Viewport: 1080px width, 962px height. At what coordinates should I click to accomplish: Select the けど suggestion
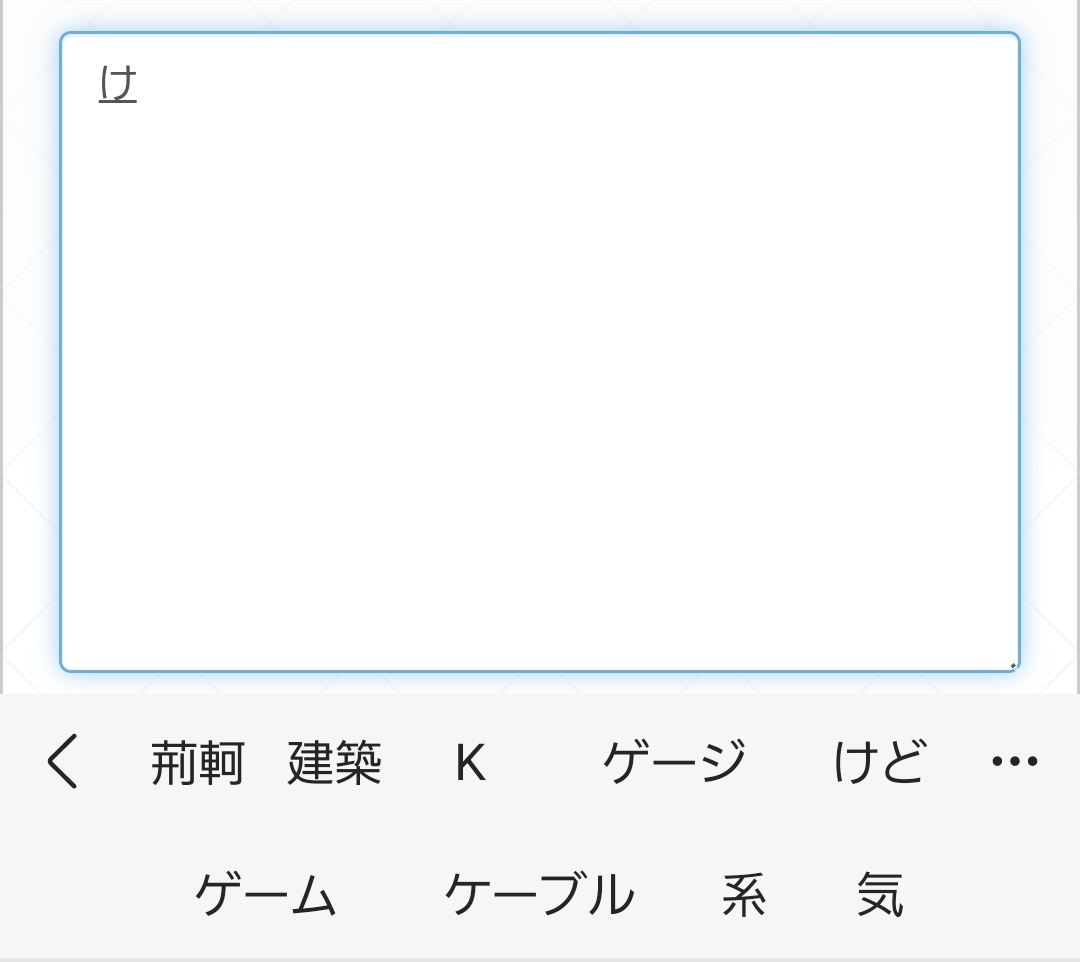879,762
